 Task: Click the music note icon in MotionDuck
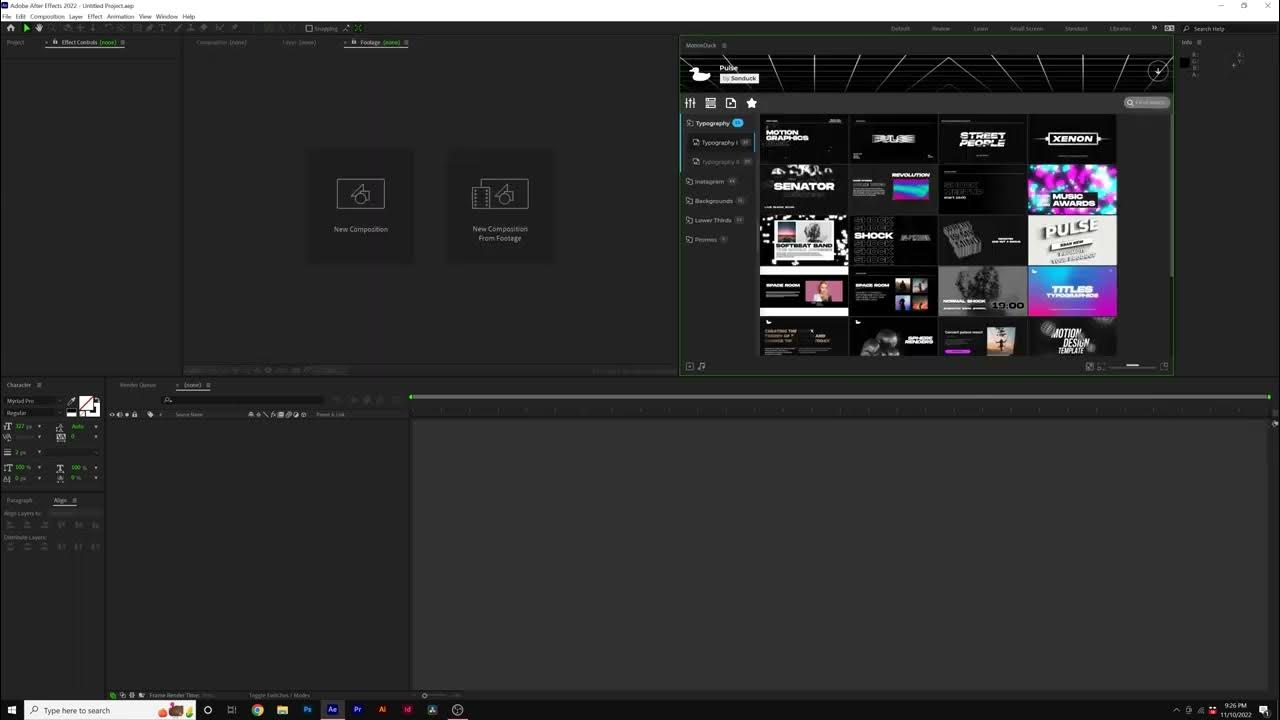coord(702,366)
